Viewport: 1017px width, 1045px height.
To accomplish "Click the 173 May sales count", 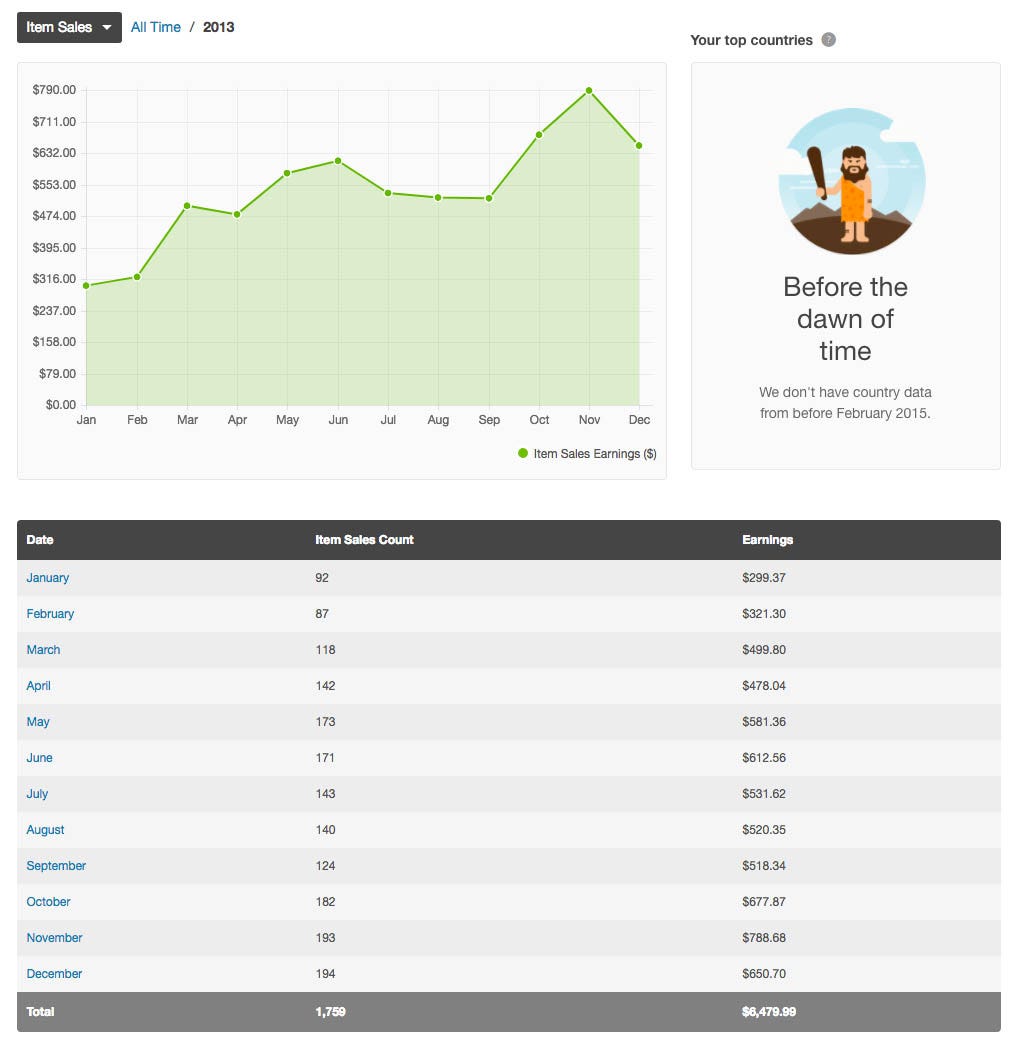I will pos(325,722).
